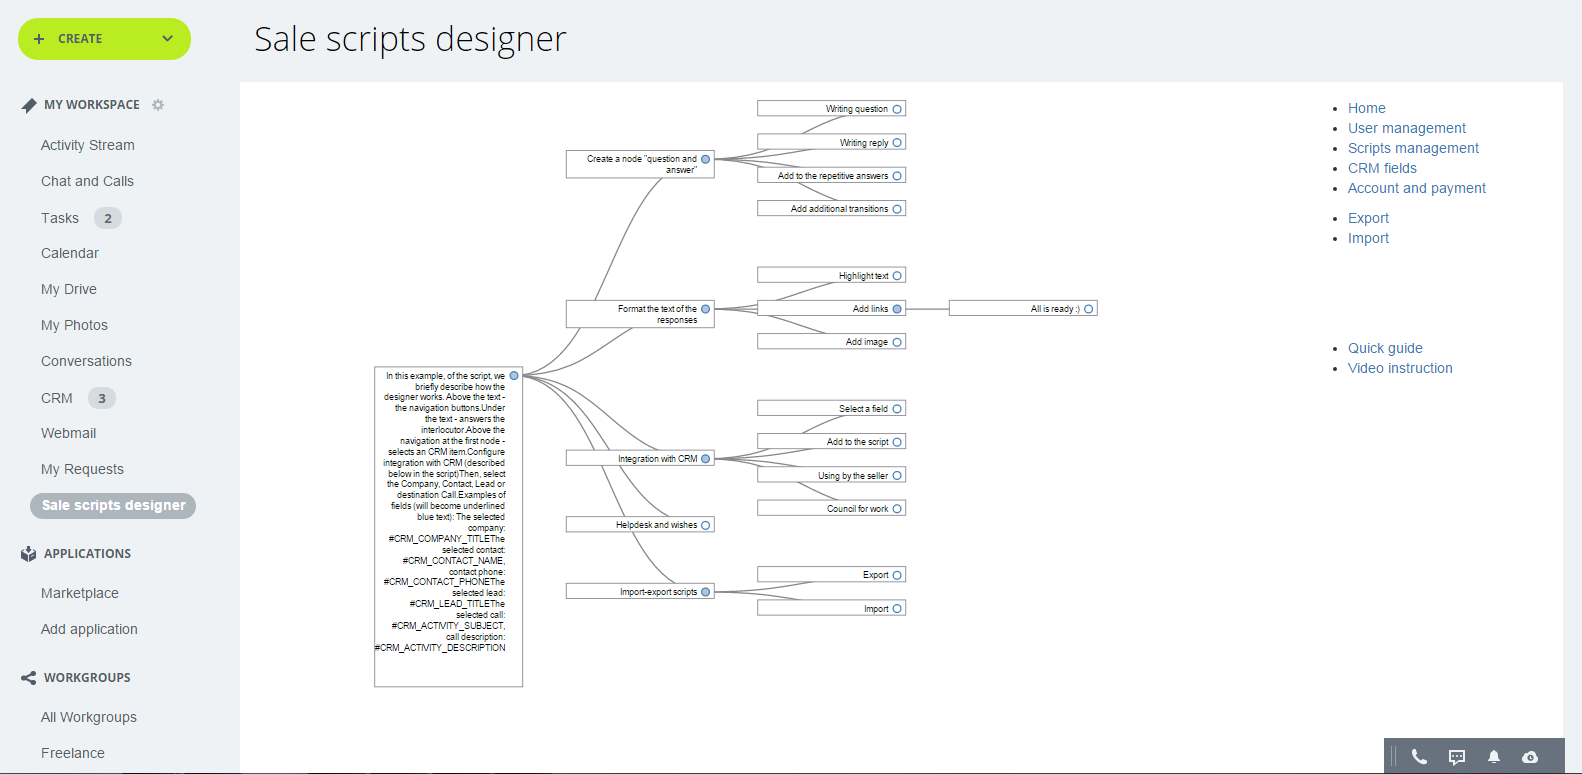Click the phone call icon in bottom bar
The width and height of the screenshot is (1582, 774).
pyautogui.click(x=1419, y=757)
